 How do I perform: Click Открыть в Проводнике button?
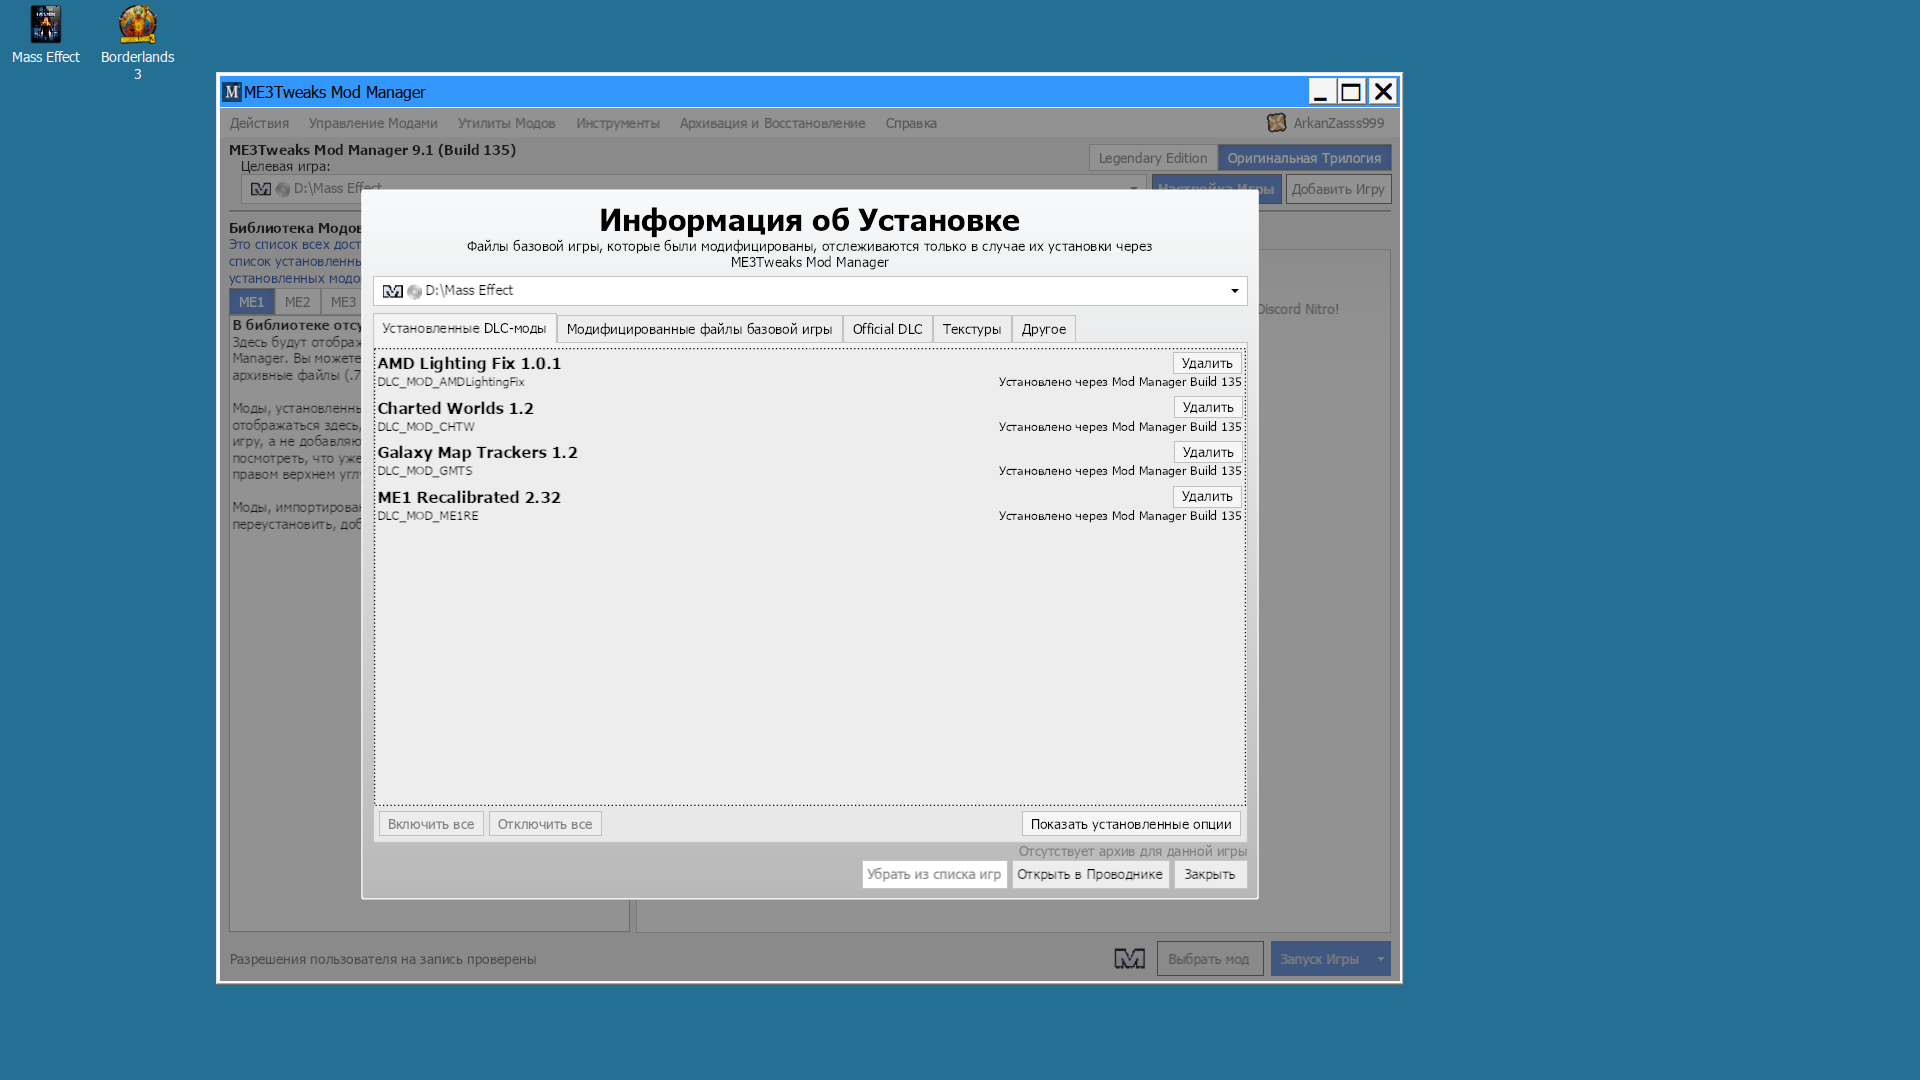tap(1089, 874)
